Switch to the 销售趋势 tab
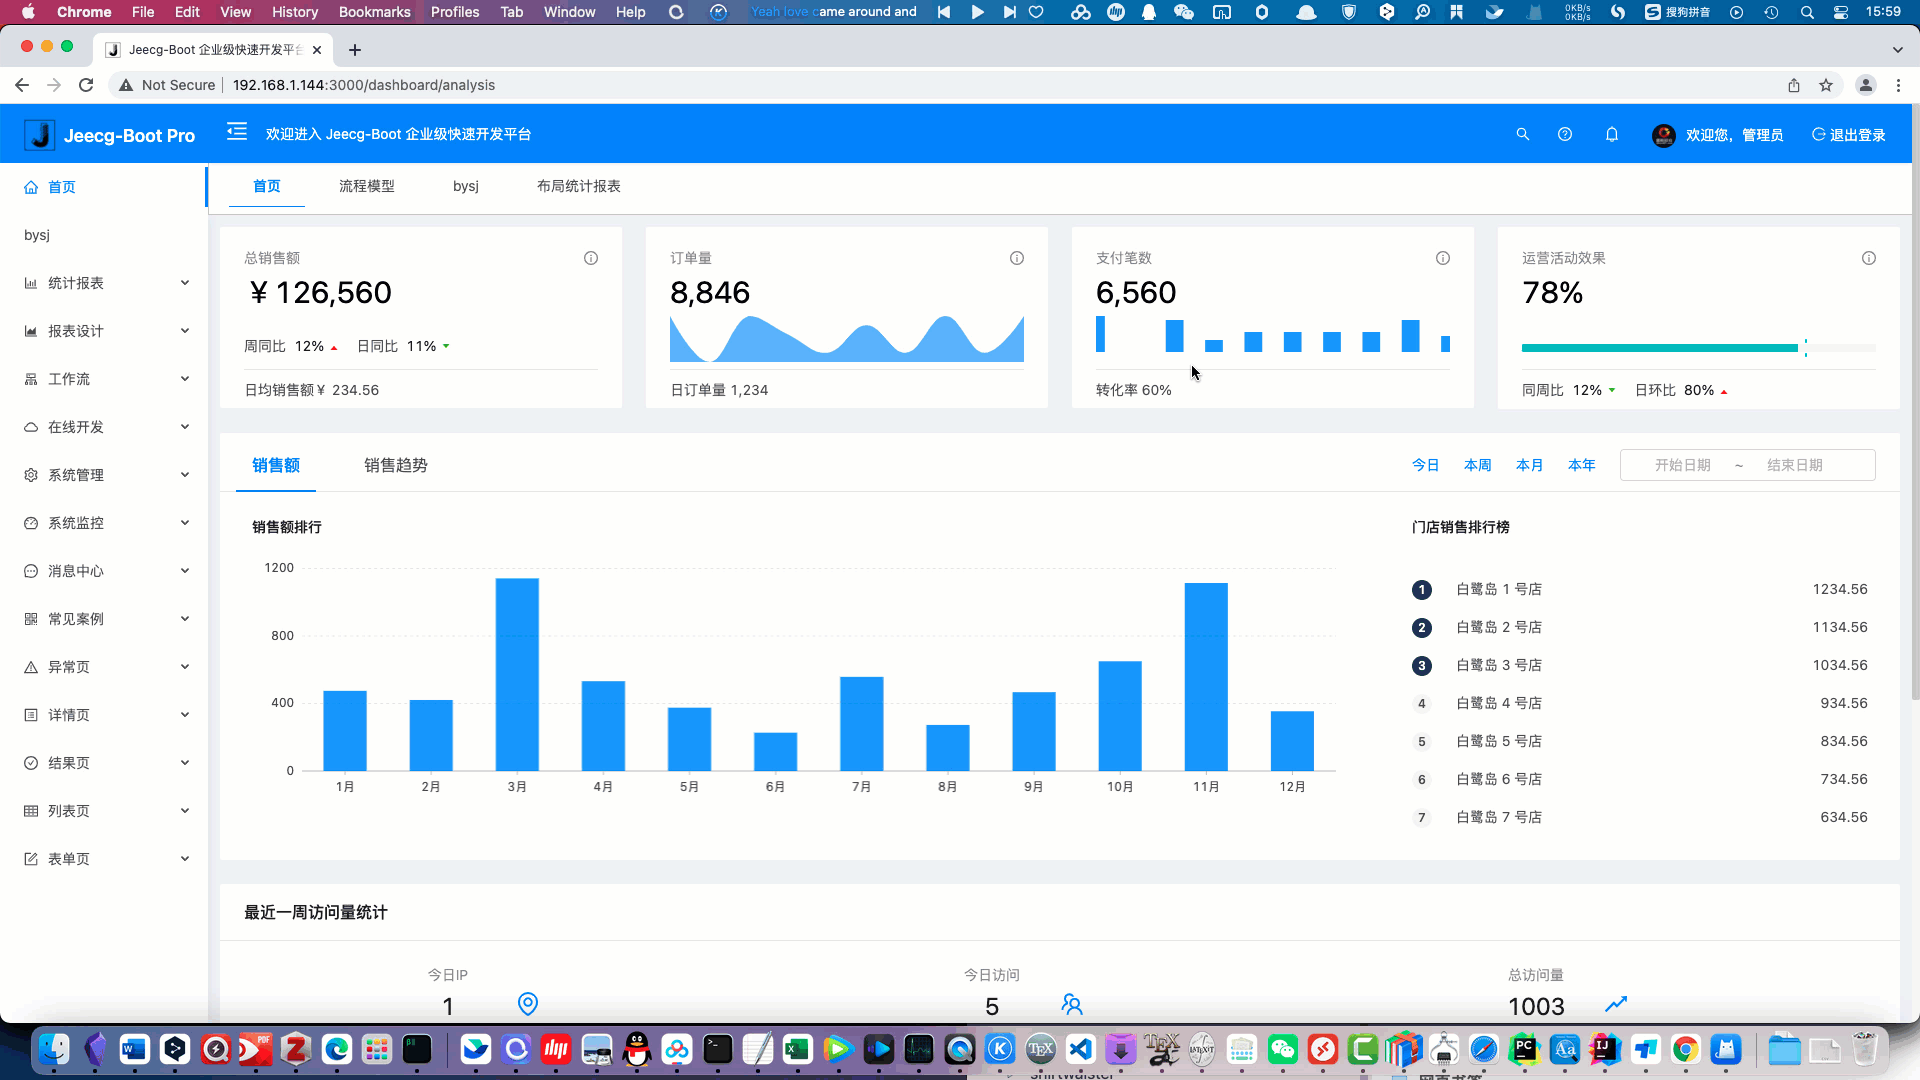The width and height of the screenshot is (1920, 1080). pos(395,465)
